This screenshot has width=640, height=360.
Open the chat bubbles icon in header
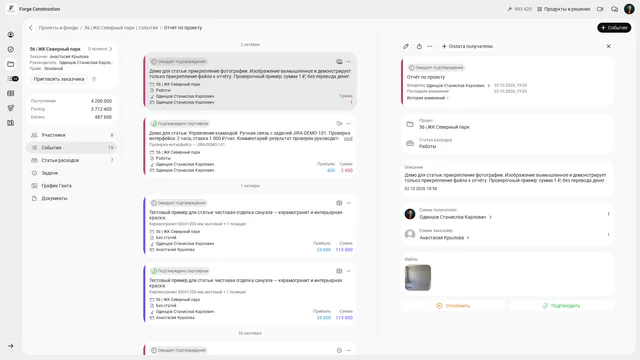pos(614,9)
